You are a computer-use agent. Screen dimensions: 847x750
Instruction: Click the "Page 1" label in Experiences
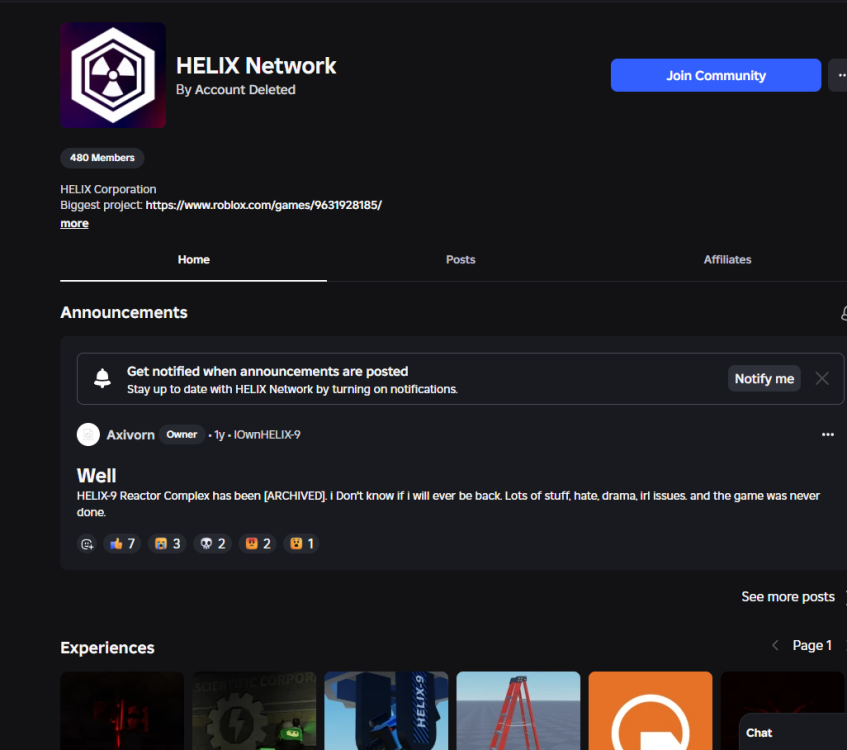point(812,645)
